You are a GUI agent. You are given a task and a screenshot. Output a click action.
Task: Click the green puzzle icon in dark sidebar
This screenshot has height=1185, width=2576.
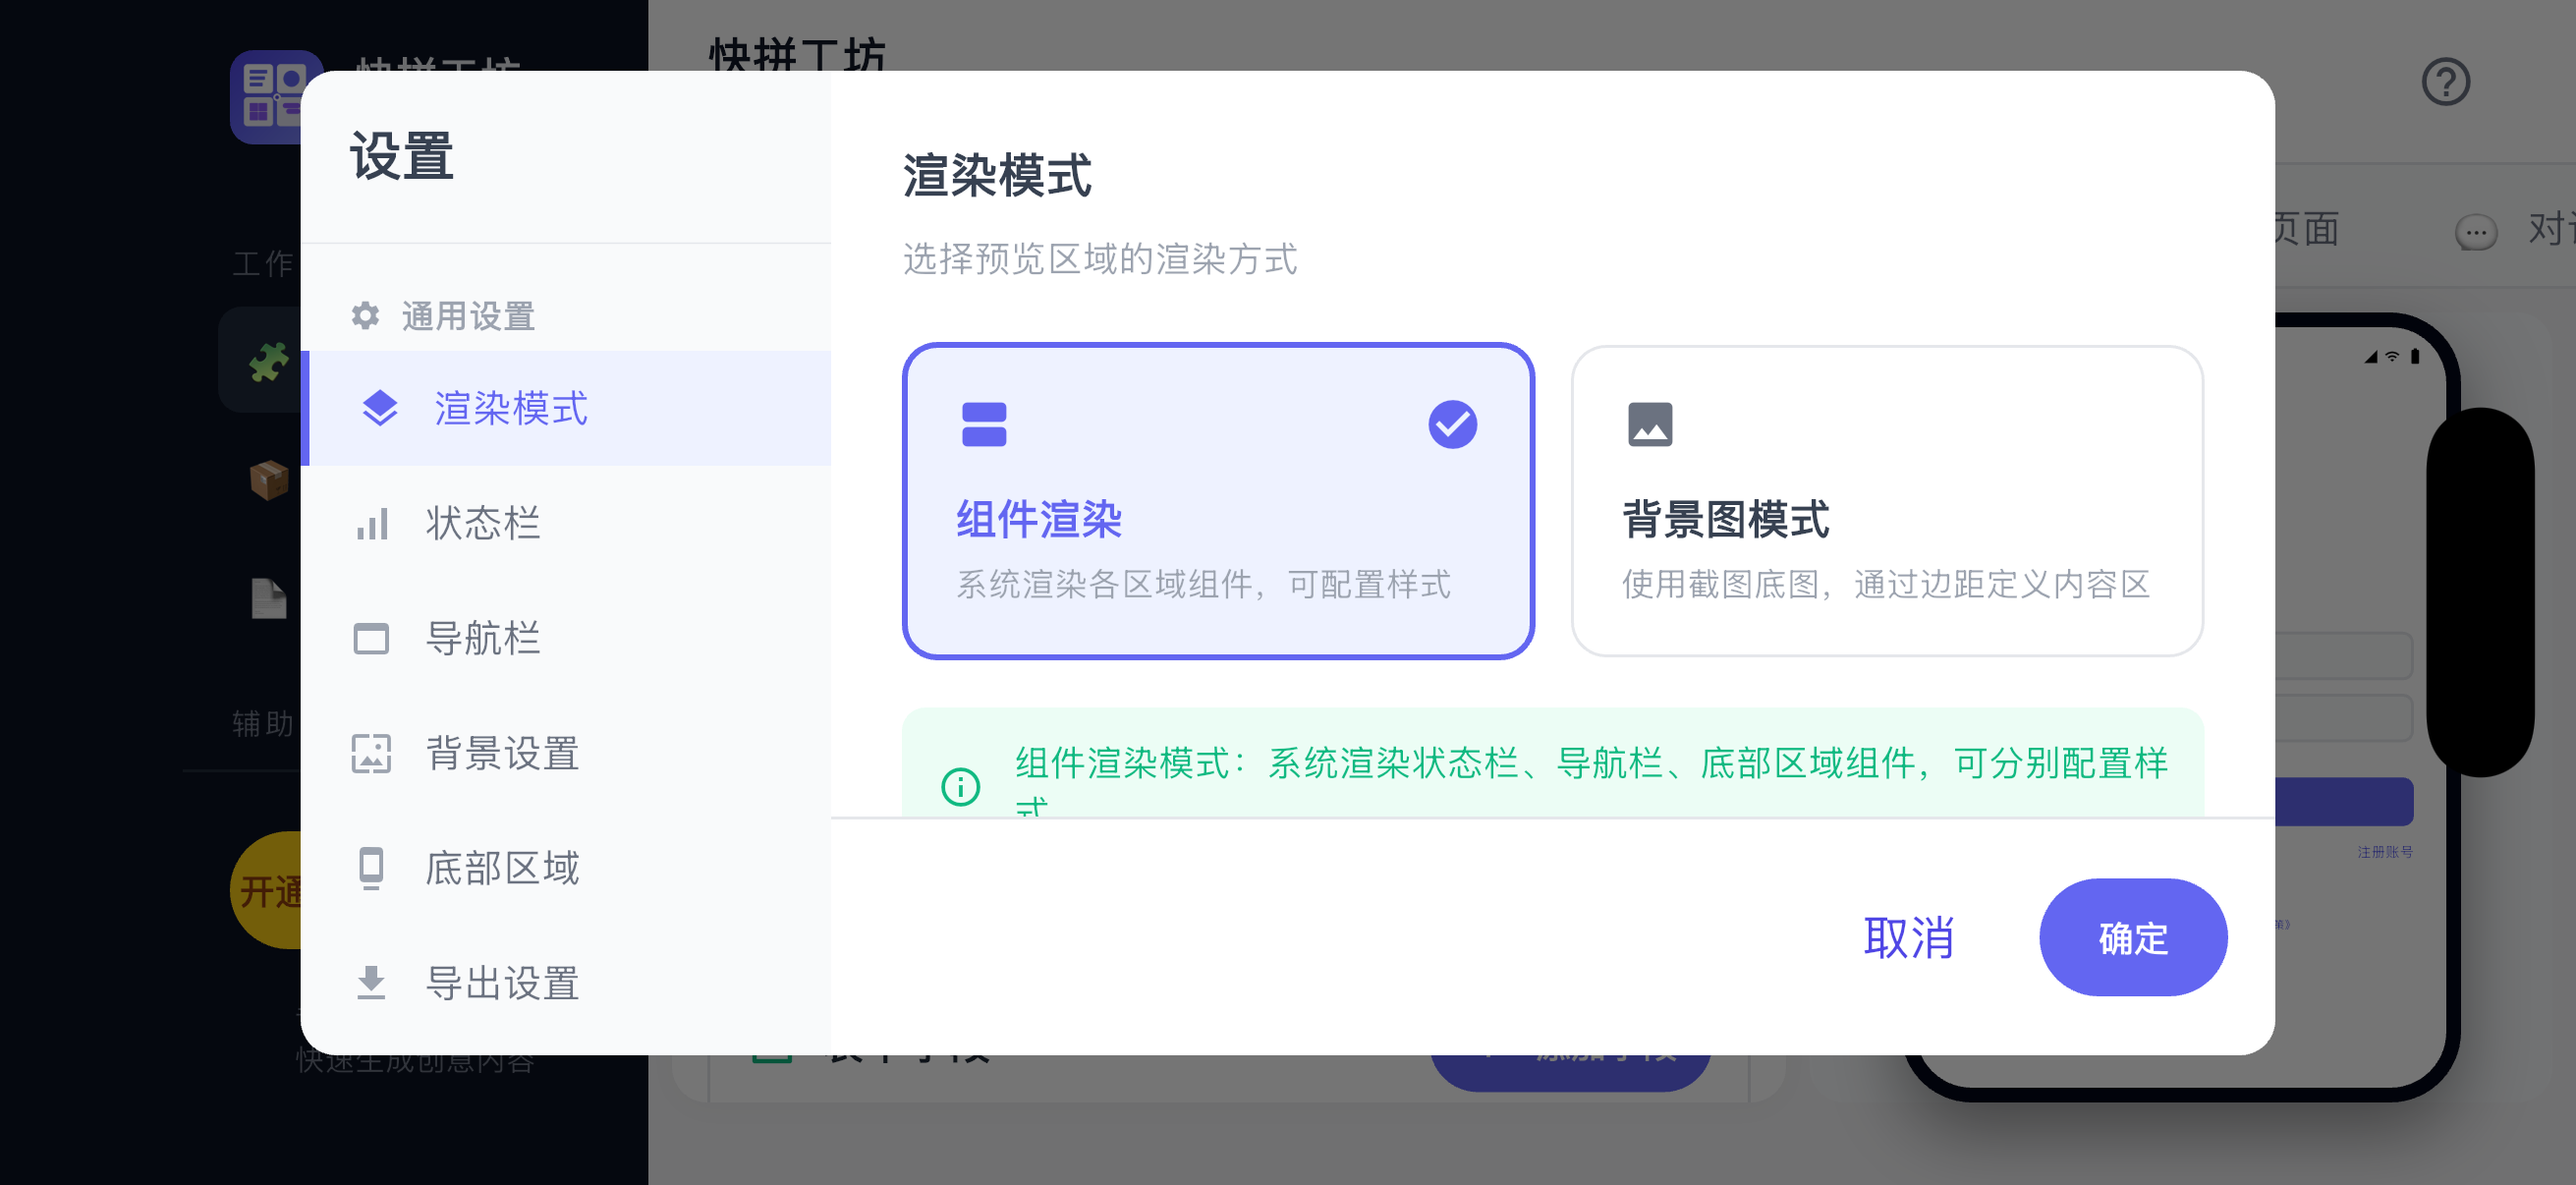[x=271, y=360]
